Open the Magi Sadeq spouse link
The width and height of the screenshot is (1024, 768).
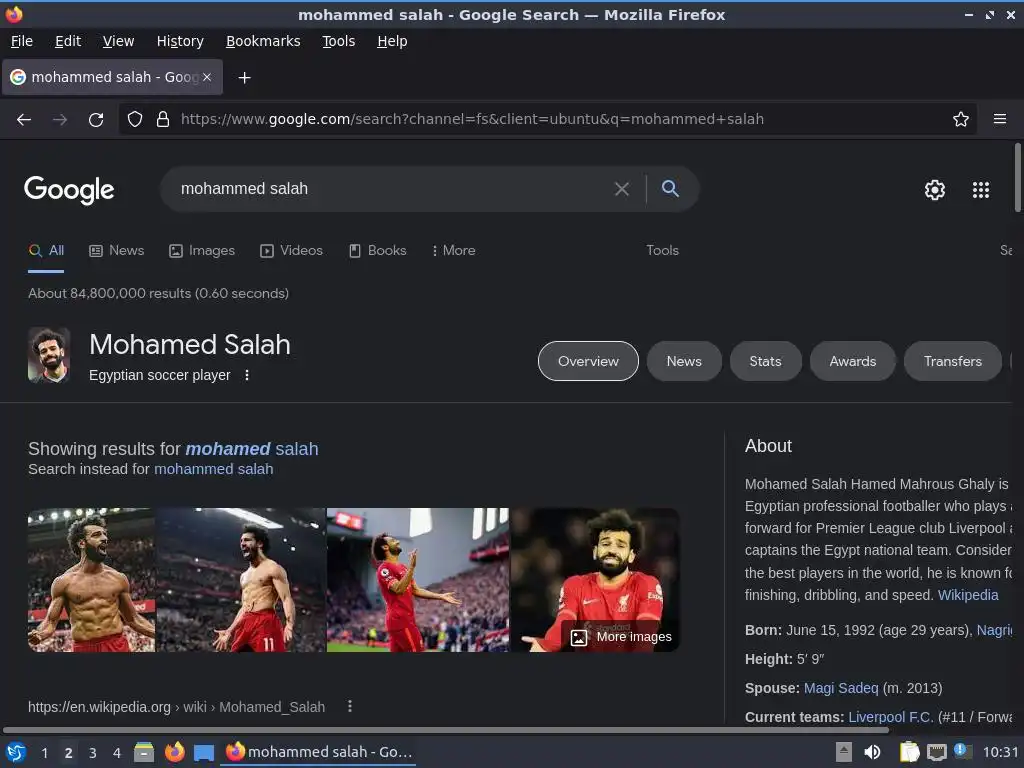pyautogui.click(x=840, y=688)
